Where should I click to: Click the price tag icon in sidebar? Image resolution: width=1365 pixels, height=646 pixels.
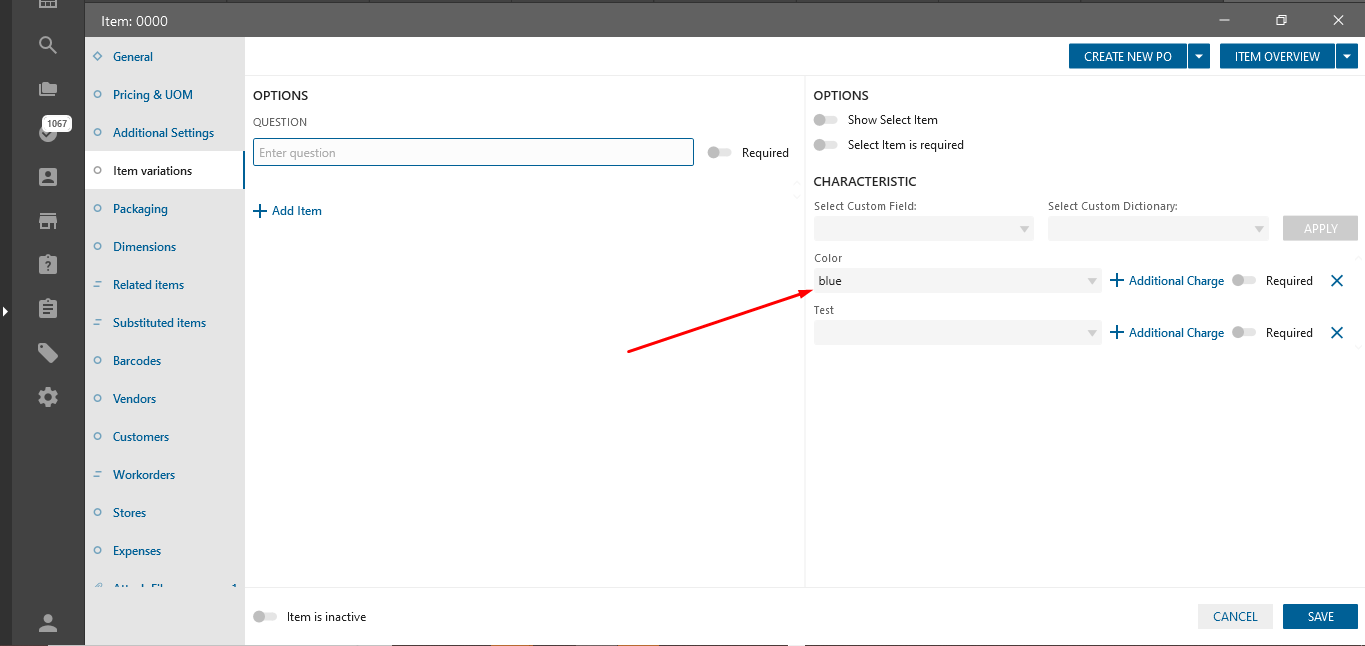click(x=47, y=352)
